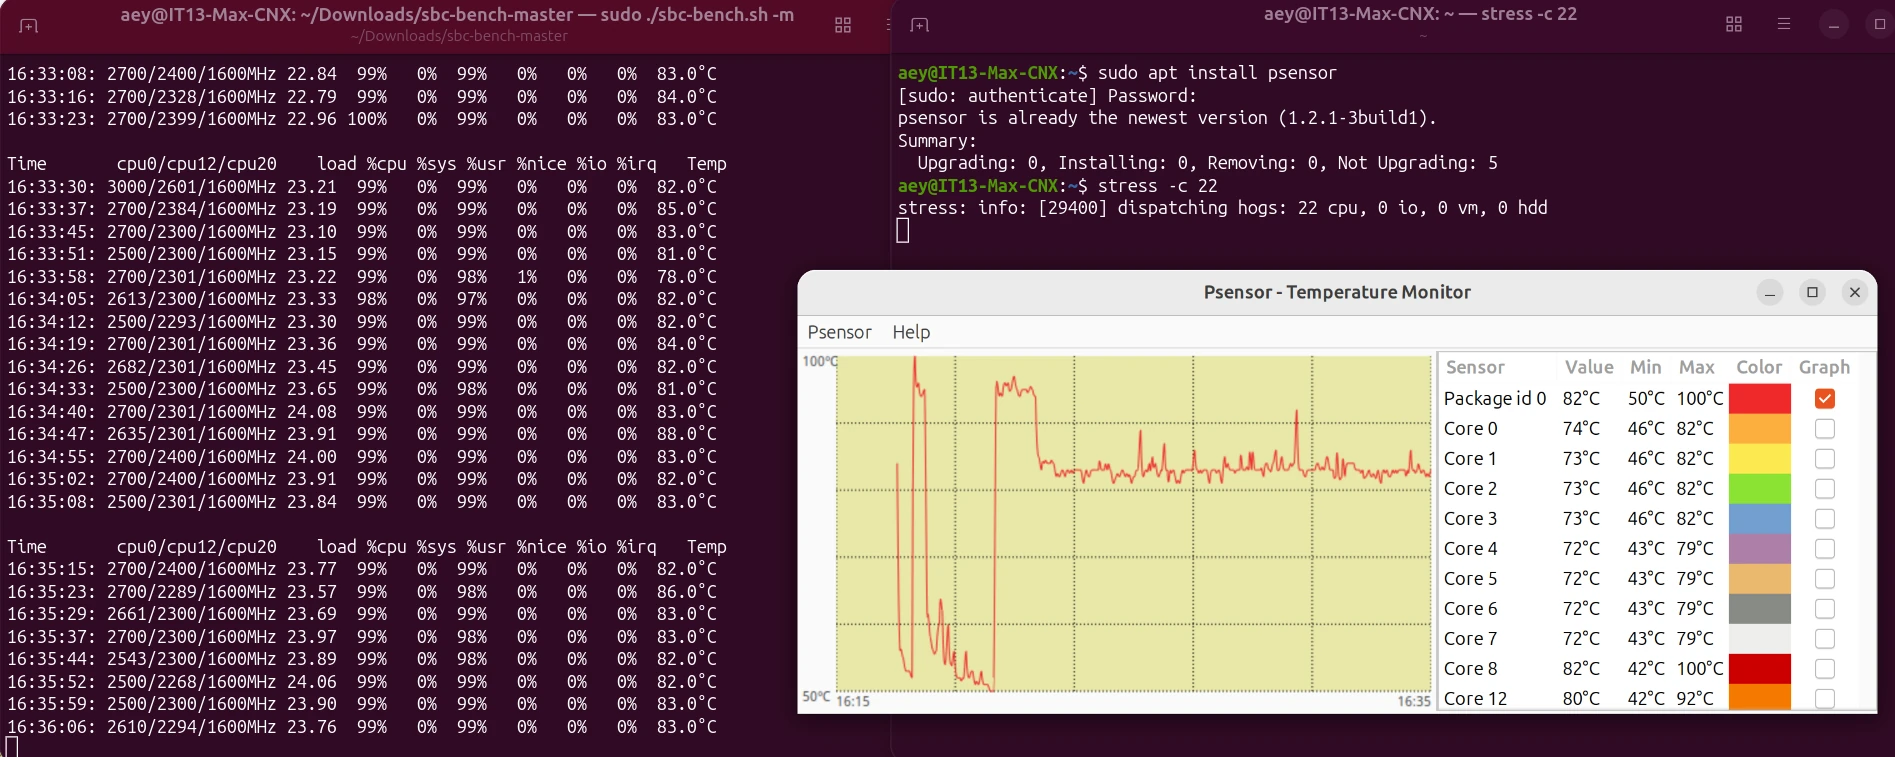This screenshot has width=1895, height=757.
Task: Open tab overview grid in sbc-bench terminal
Action: [x=843, y=25]
